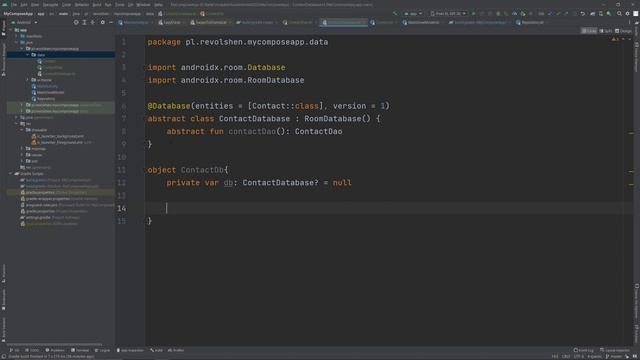
Task: Switch editor to Design view
Action: tap(623, 31)
